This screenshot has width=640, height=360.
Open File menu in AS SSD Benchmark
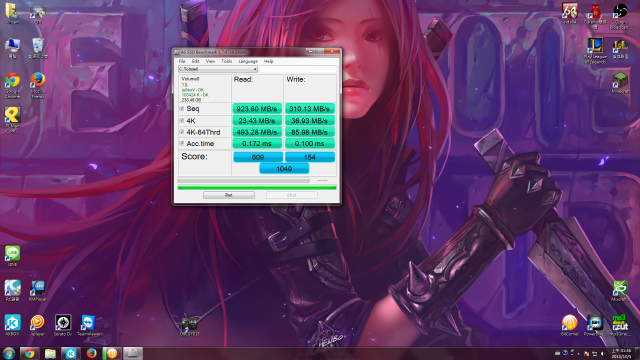tap(182, 61)
